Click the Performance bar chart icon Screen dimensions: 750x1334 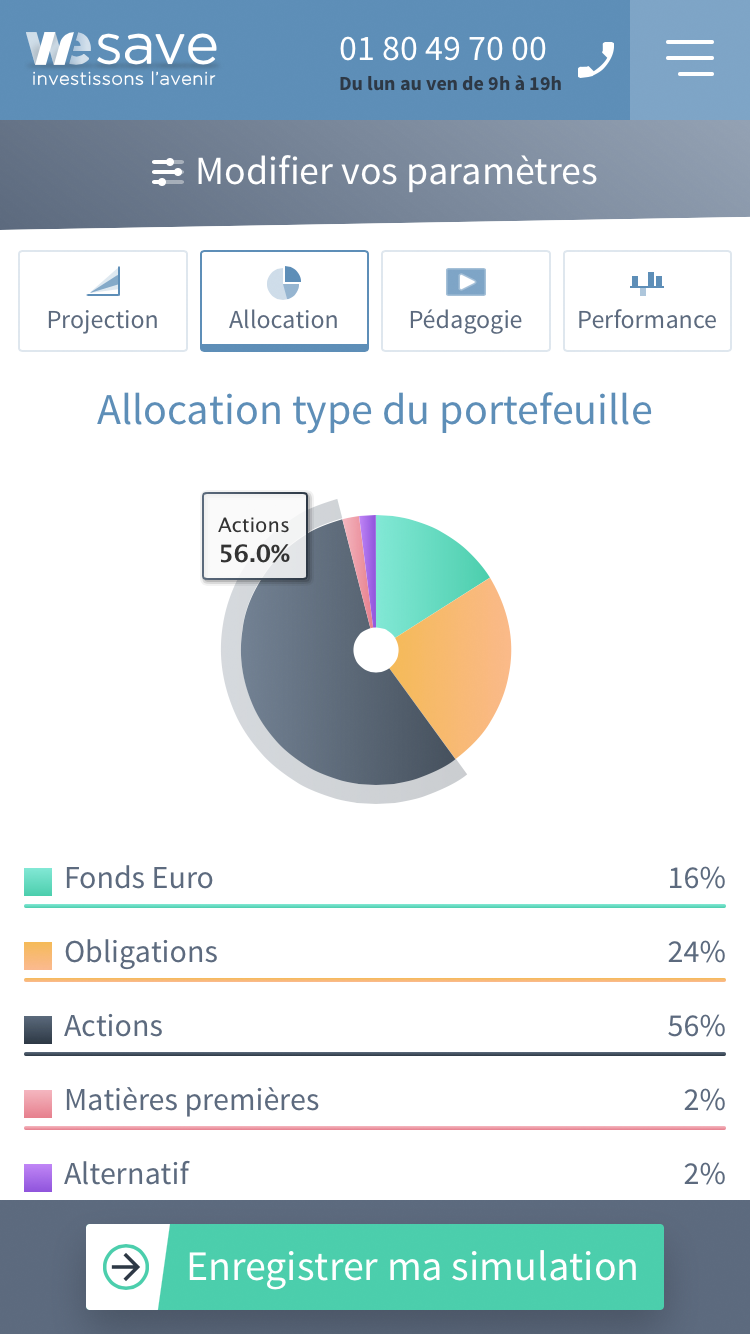[x=647, y=282]
